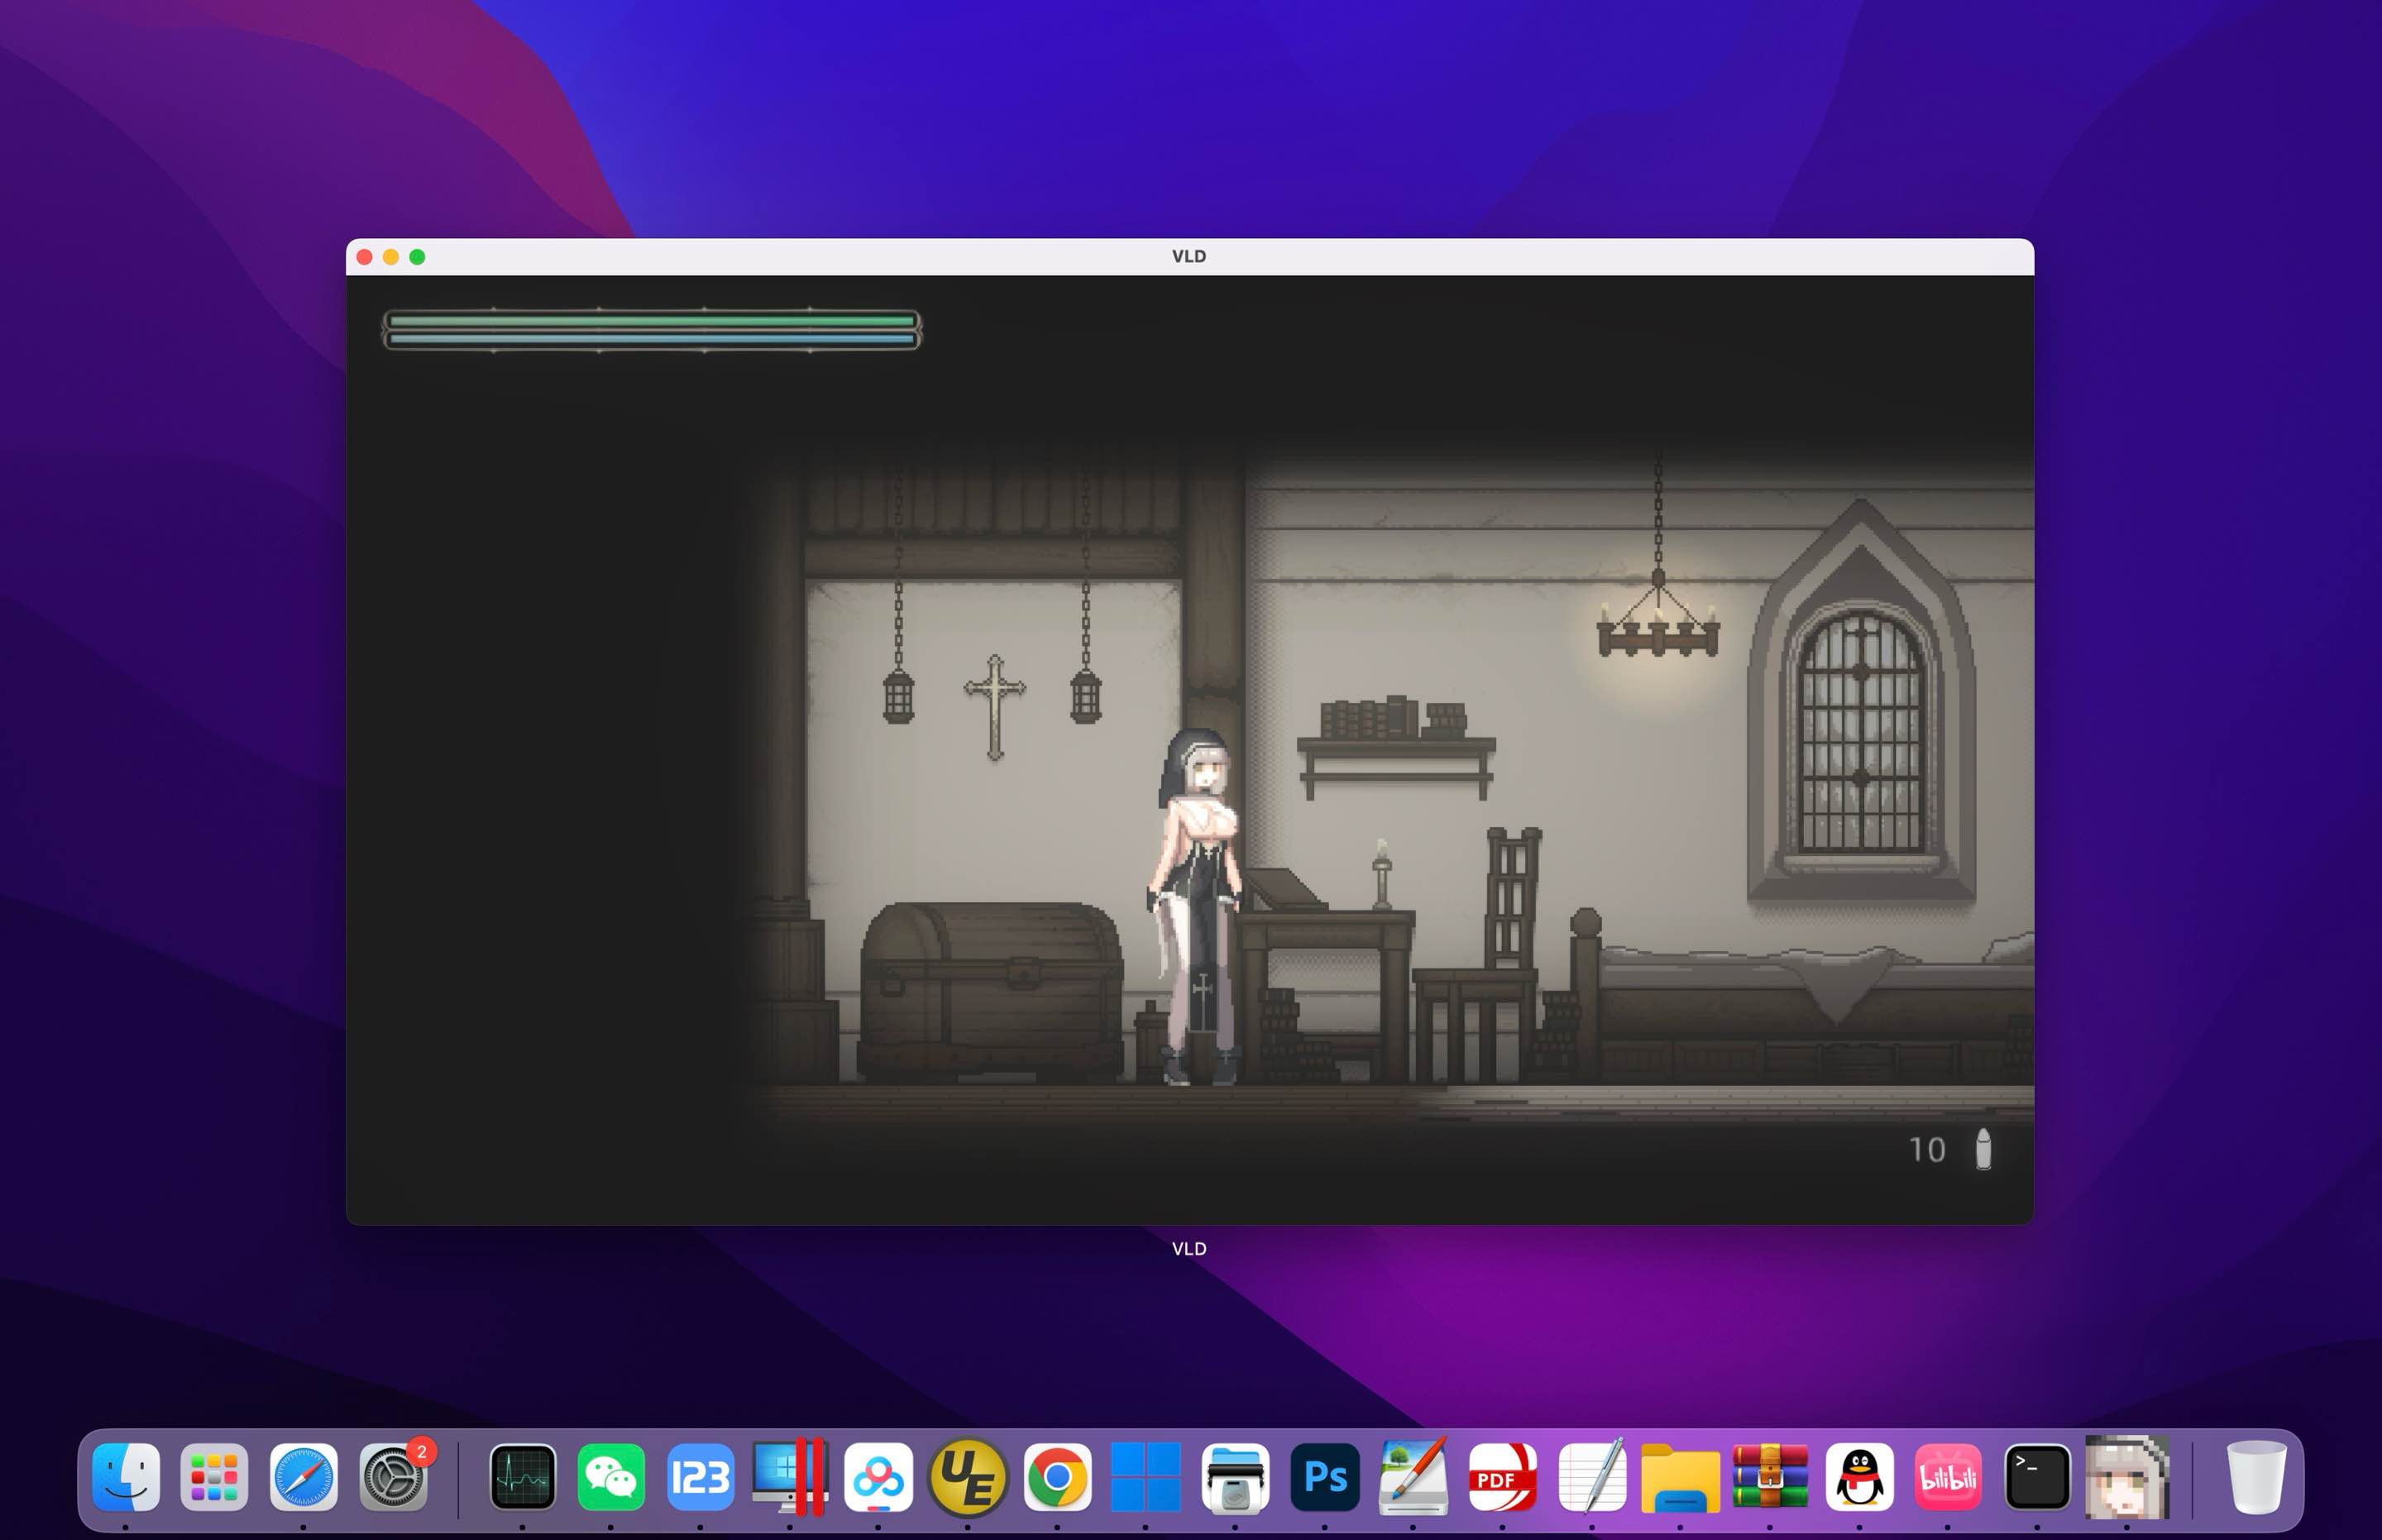
Task: Open the blue 123 app icon
Action: click(700, 1477)
